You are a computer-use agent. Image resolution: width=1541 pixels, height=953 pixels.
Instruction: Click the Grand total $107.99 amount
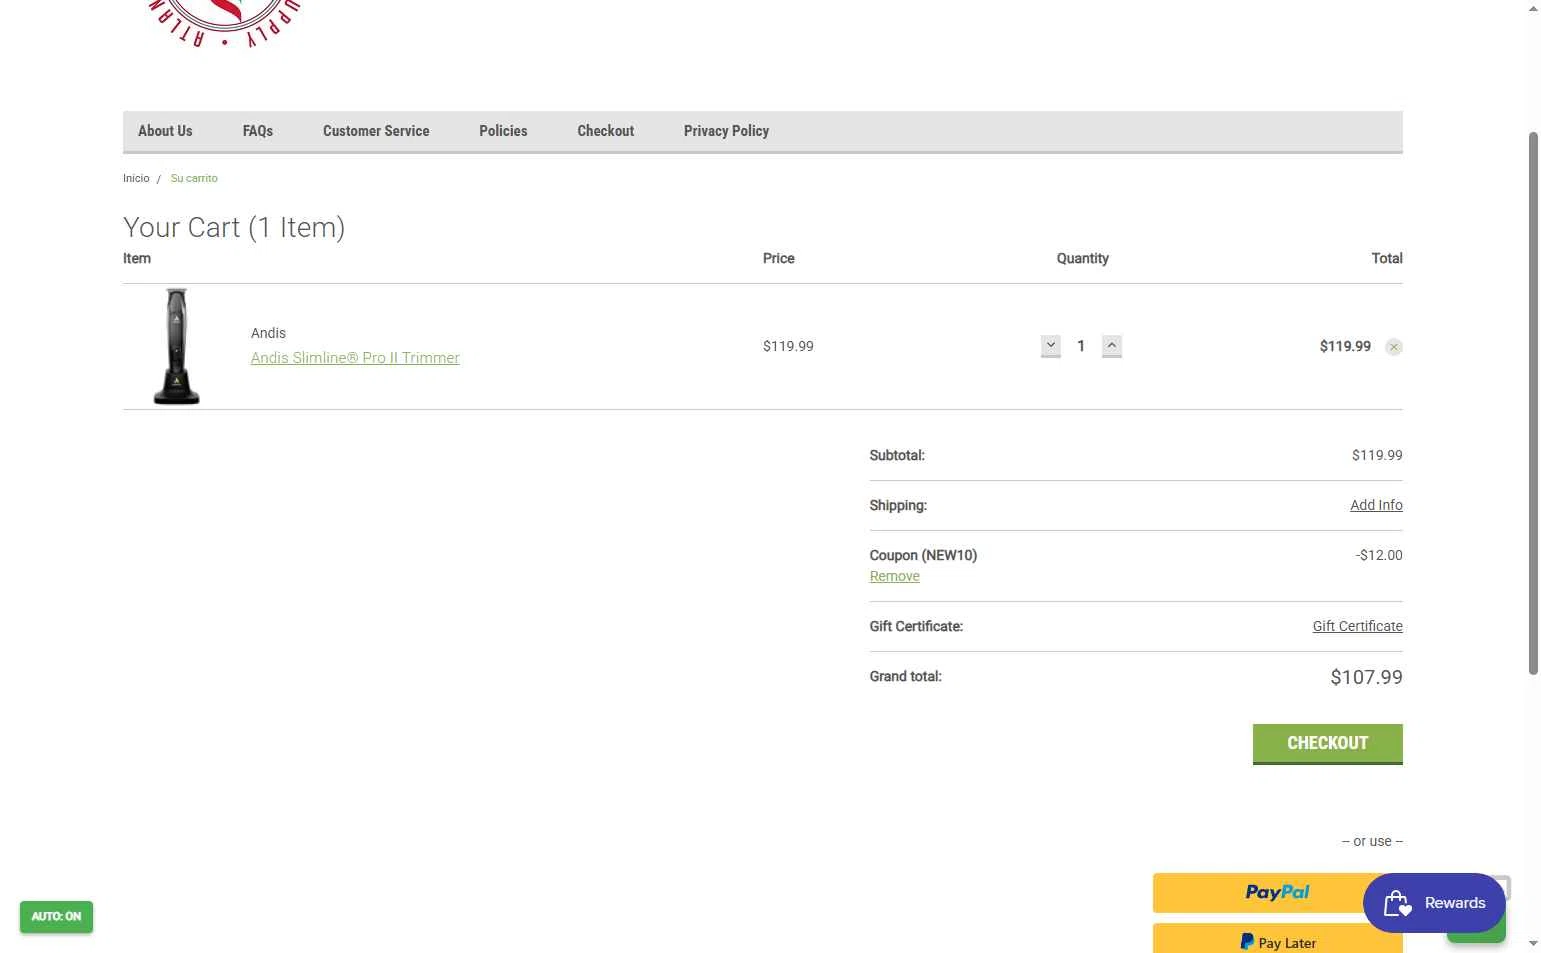coord(1366,677)
